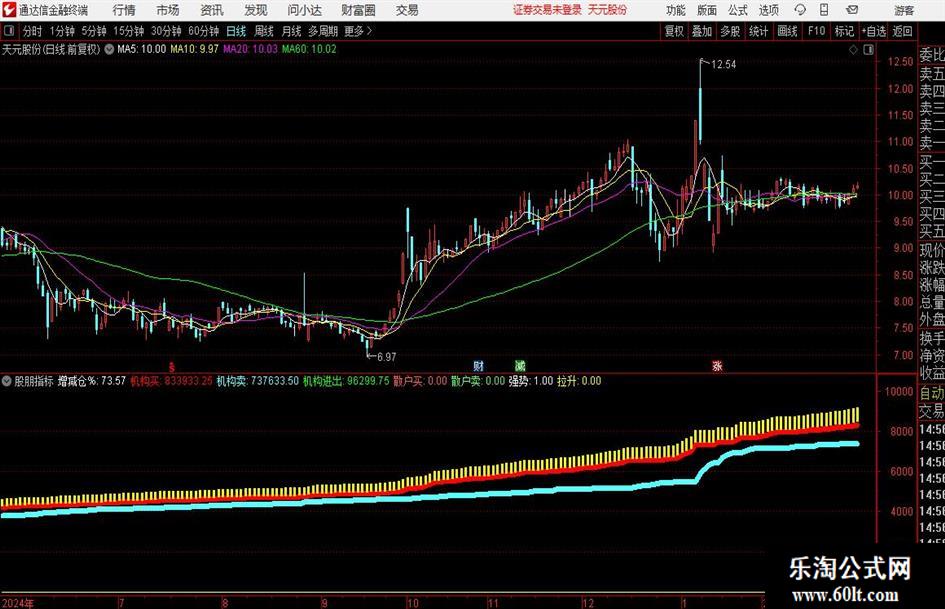Click the 复权 toolbar button

(x=674, y=31)
